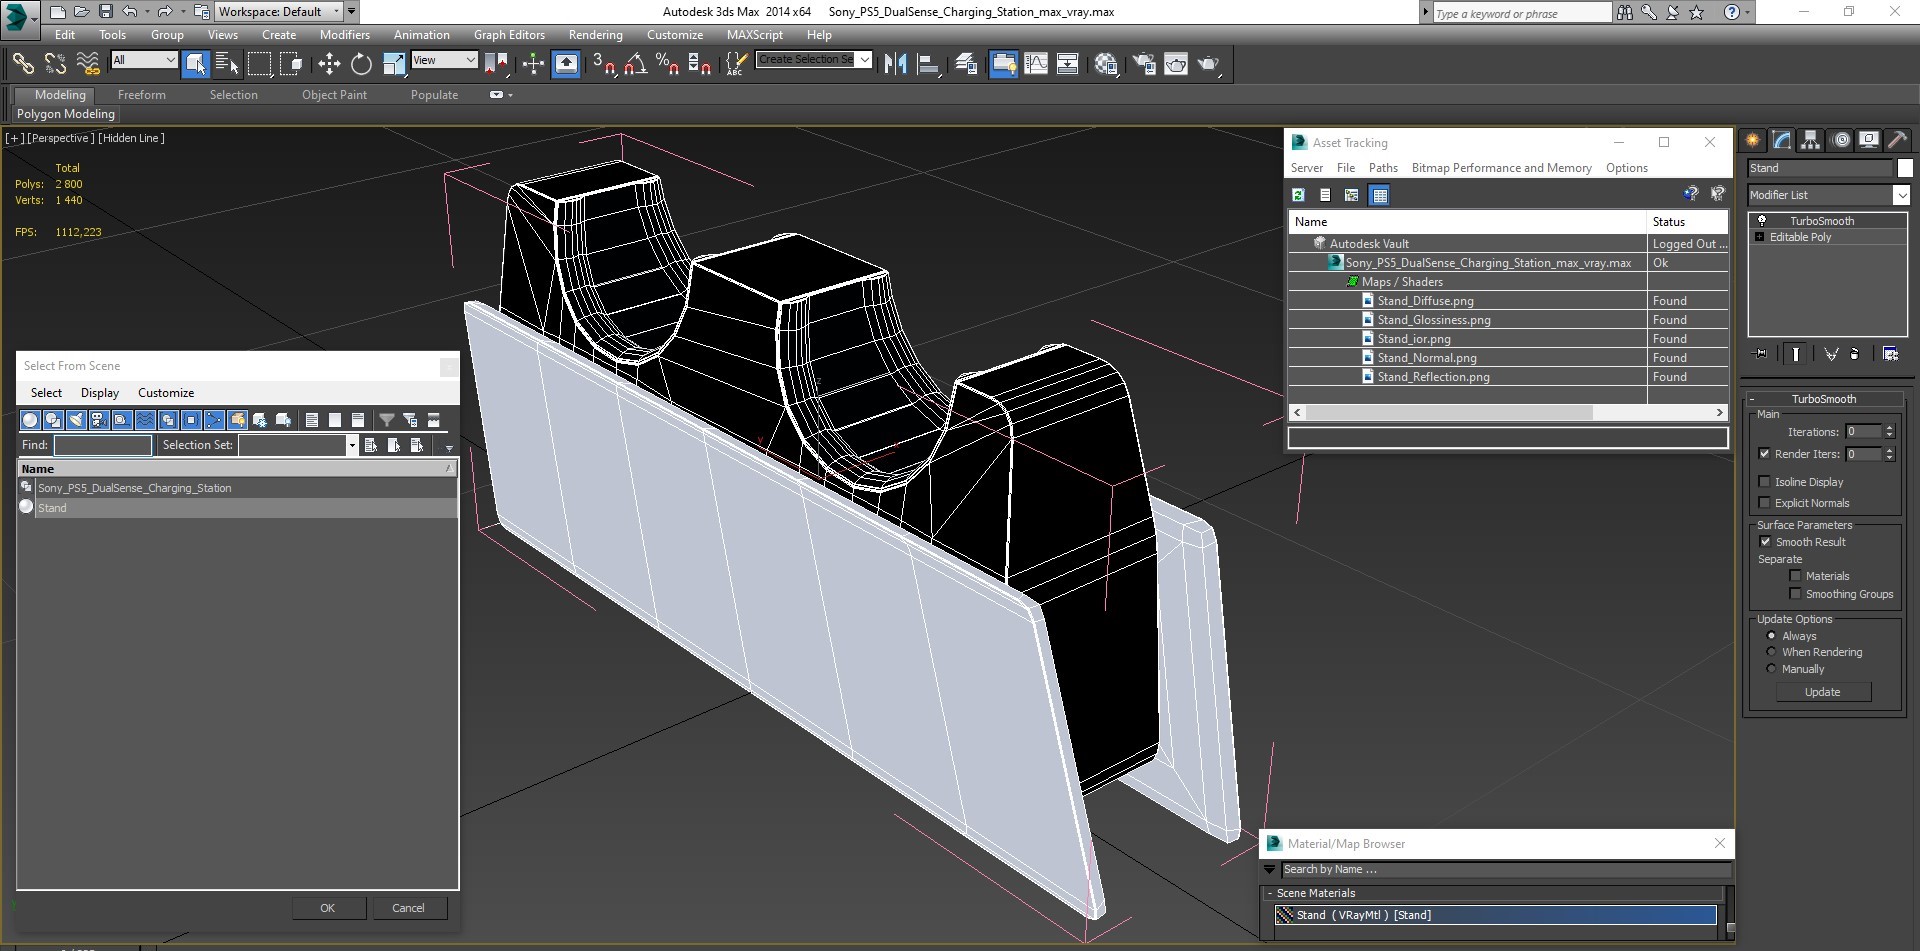1920x951 pixels.
Task: Click the Save File icon
Action: point(105,12)
